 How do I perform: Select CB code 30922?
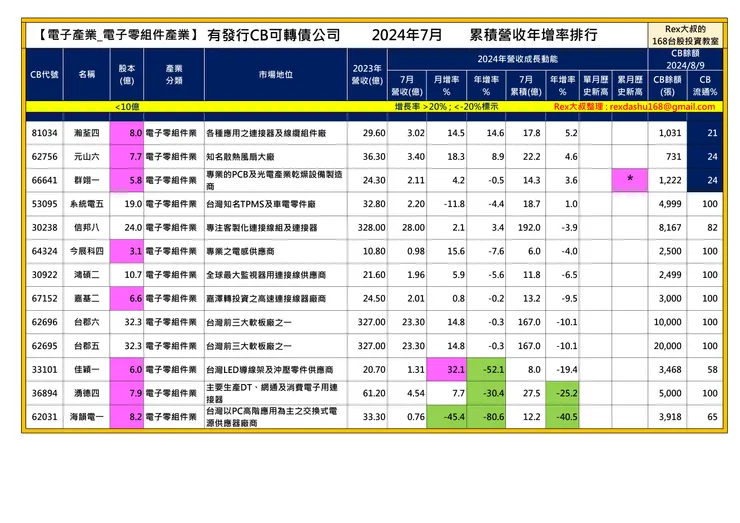[x=44, y=275]
